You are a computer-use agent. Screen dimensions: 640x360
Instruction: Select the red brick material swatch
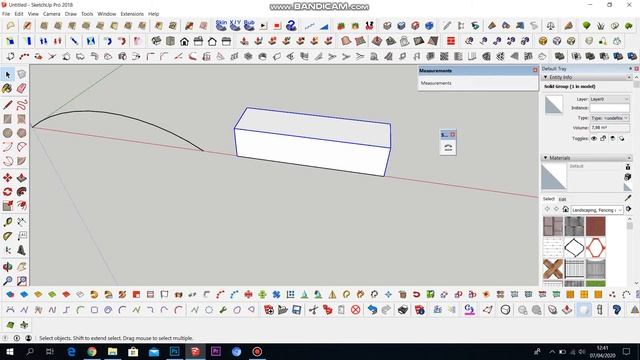click(596, 227)
